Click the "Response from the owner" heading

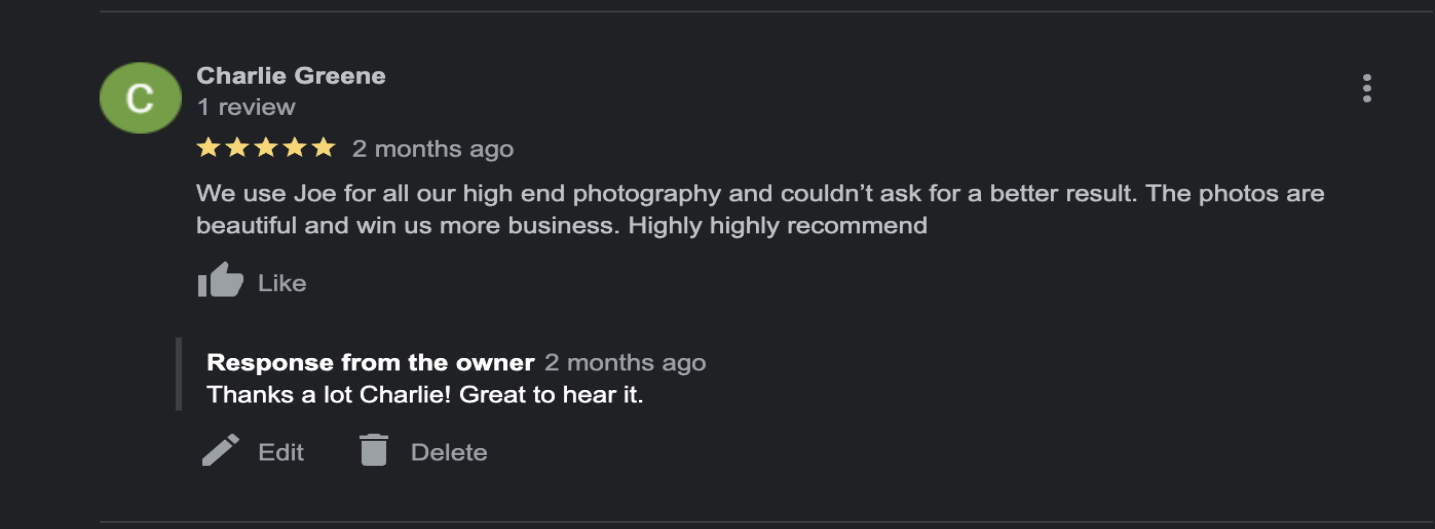tap(370, 362)
